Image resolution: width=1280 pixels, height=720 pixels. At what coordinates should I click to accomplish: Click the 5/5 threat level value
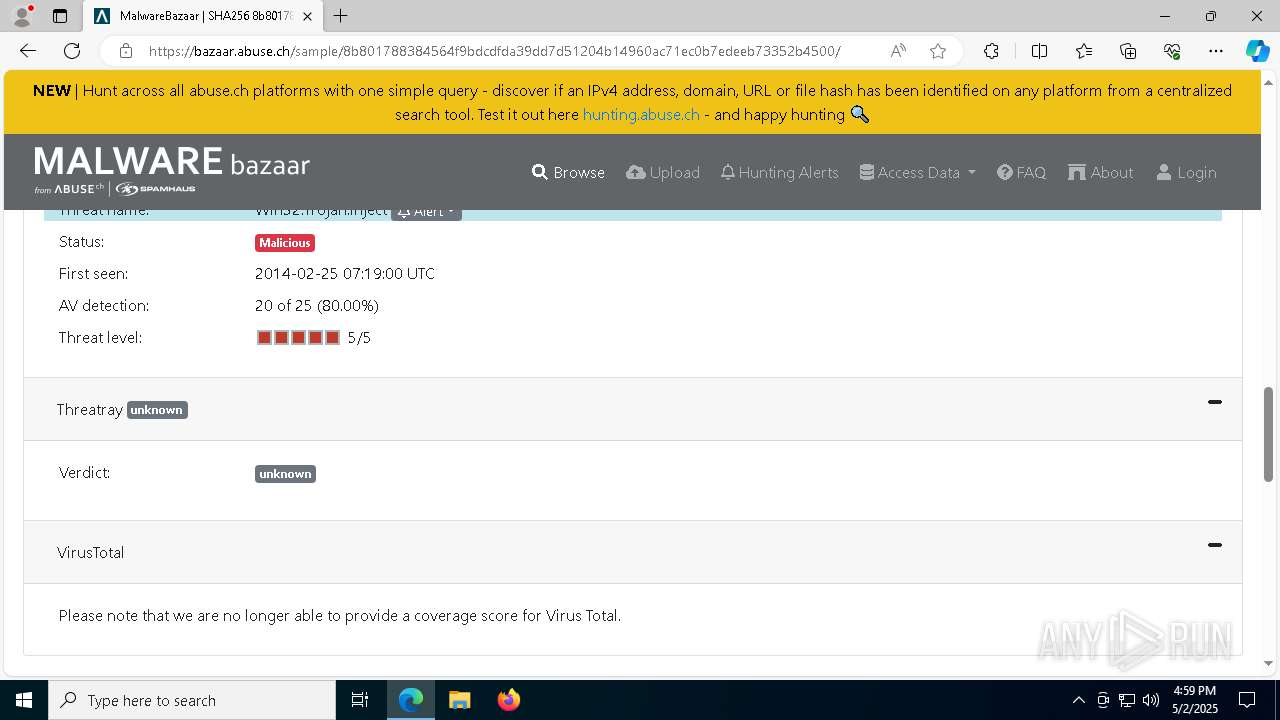(x=359, y=338)
